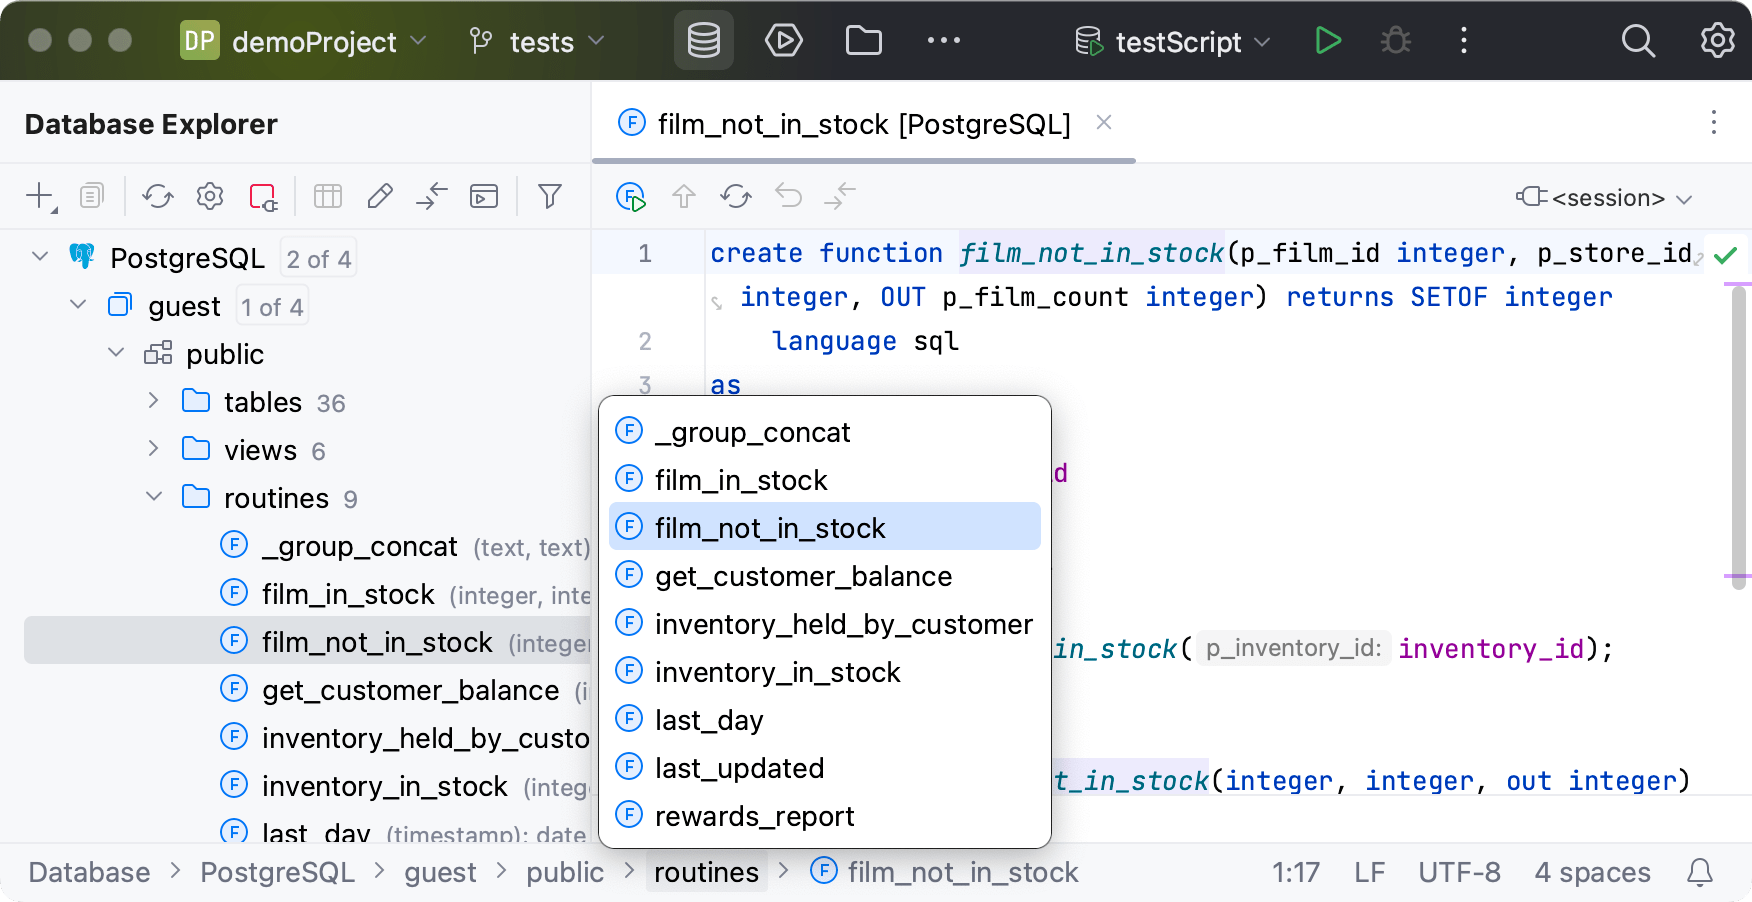Click the inspection green check mark
This screenshot has height=902, width=1752.
[1725, 255]
